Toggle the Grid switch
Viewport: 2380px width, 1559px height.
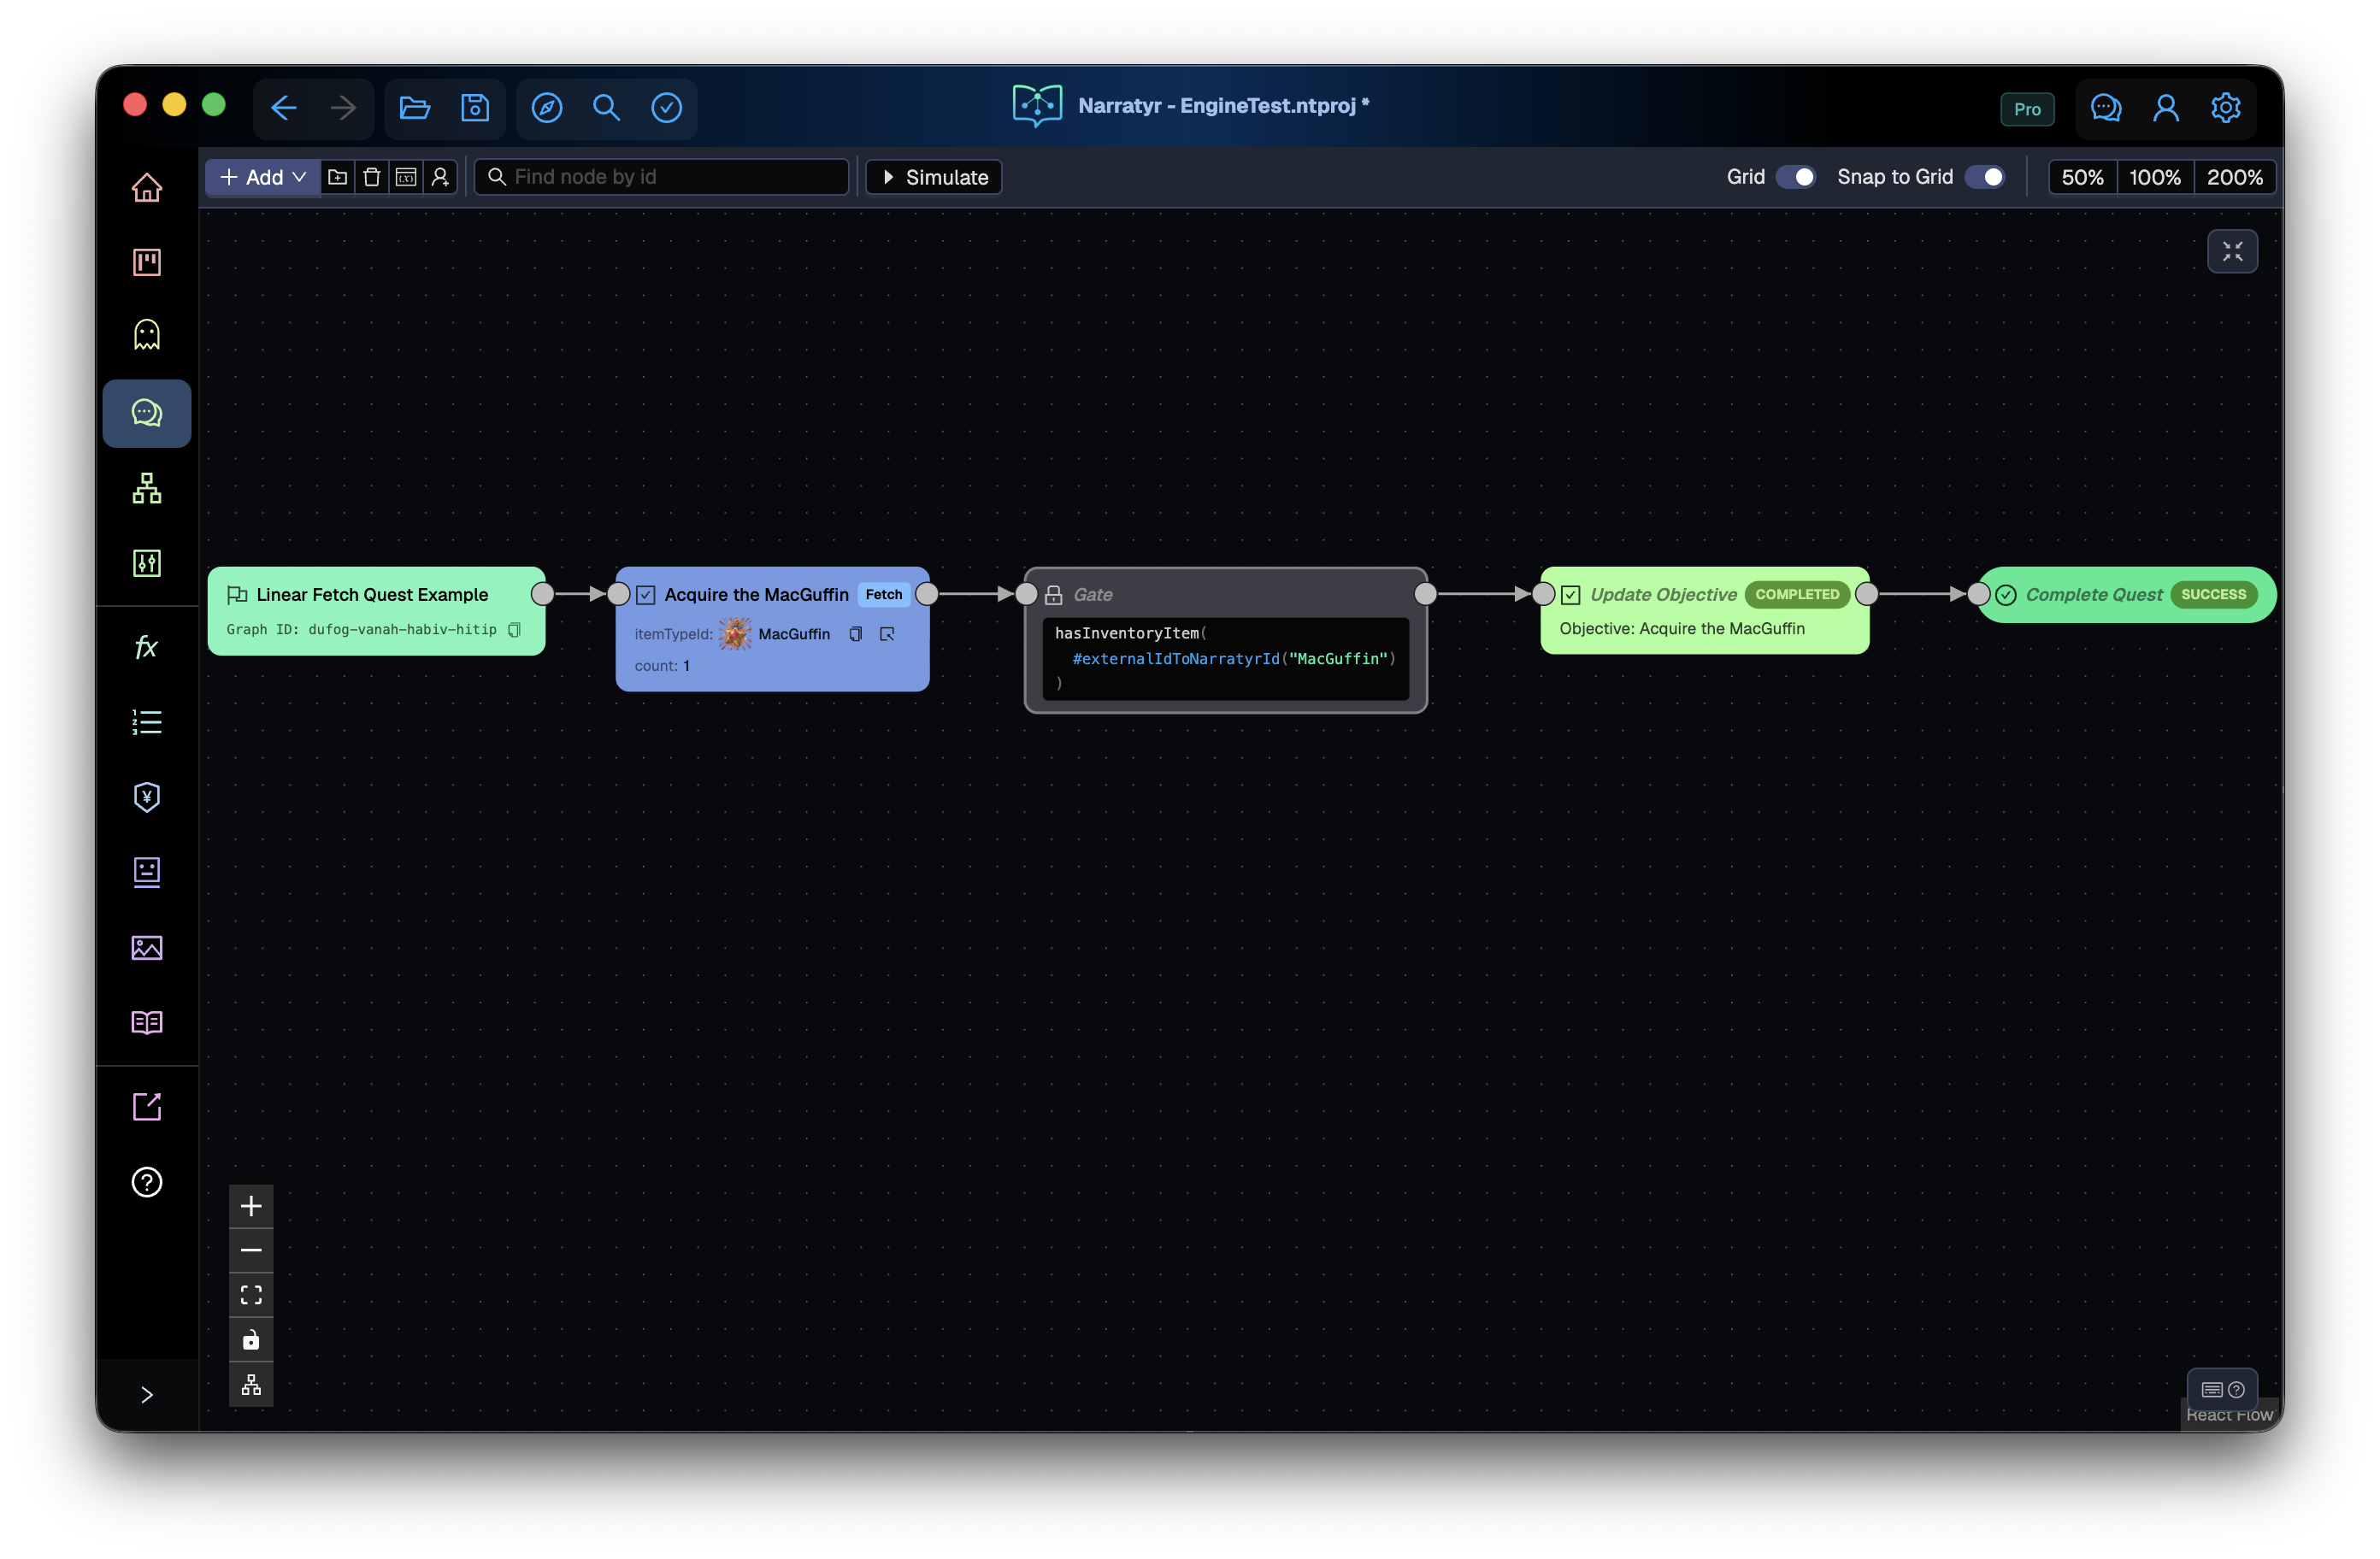pyautogui.click(x=1796, y=177)
